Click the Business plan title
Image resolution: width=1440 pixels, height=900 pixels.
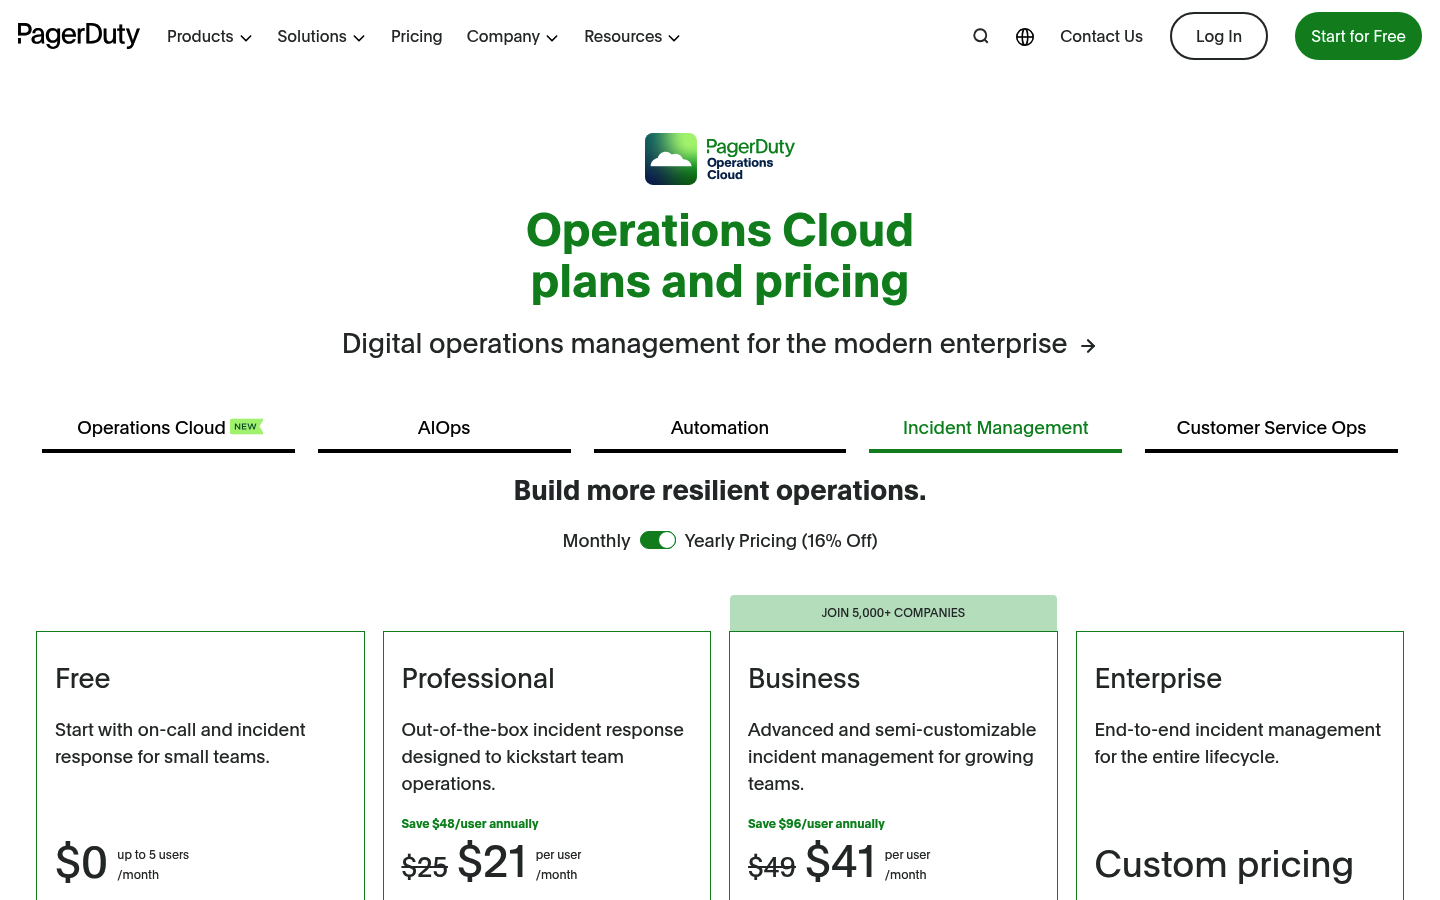(804, 679)
